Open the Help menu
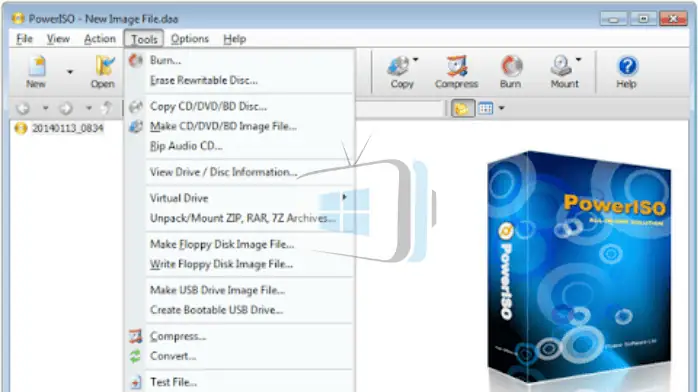Screen dimensions: 698x392 [x=235, y=39]
